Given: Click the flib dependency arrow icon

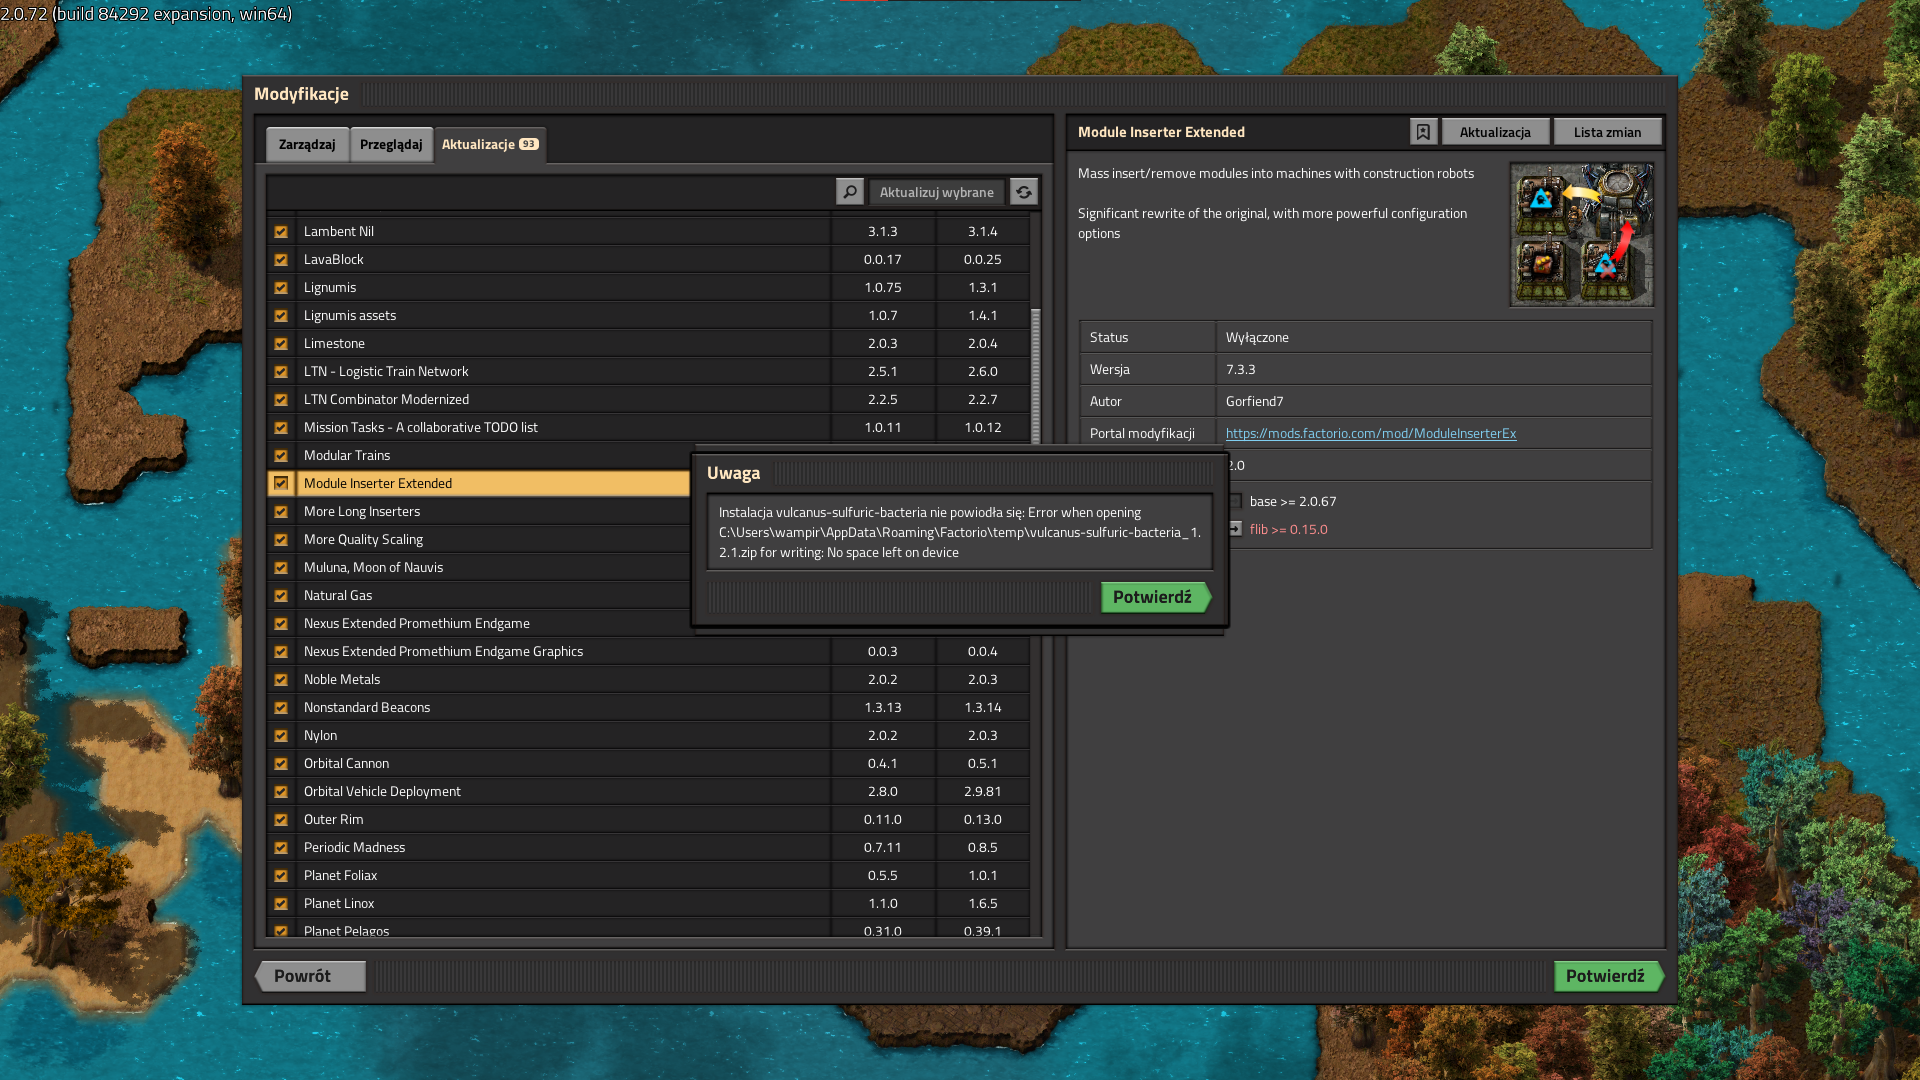Looking at the screenshot, I should 1236,529.
